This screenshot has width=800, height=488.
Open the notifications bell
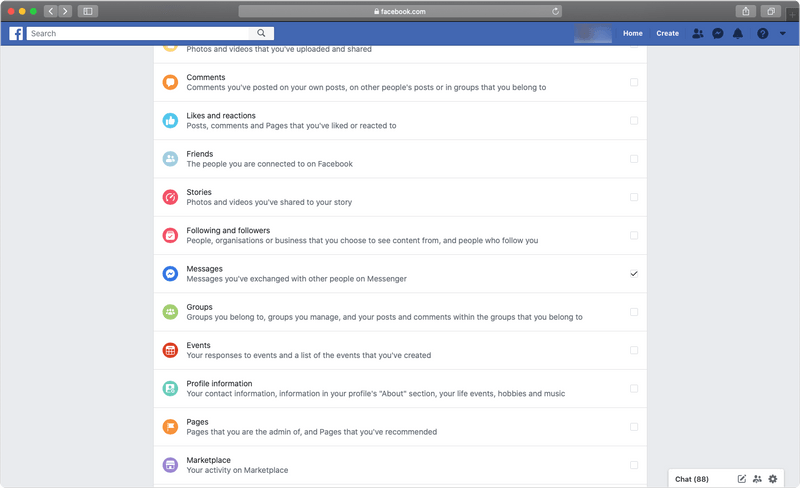[x=738, y=34]
